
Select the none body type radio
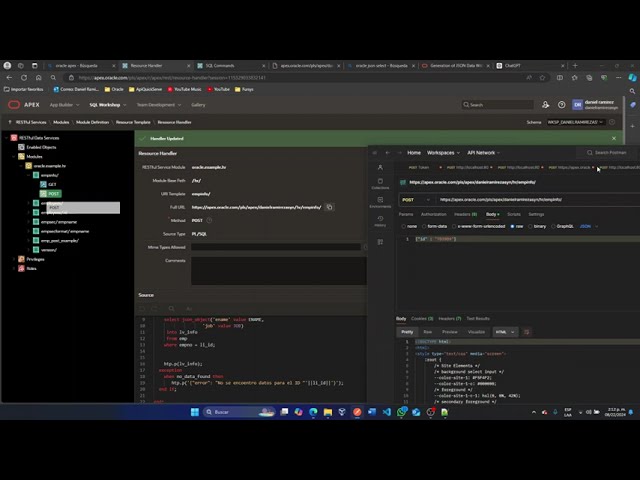click(403, 227)
